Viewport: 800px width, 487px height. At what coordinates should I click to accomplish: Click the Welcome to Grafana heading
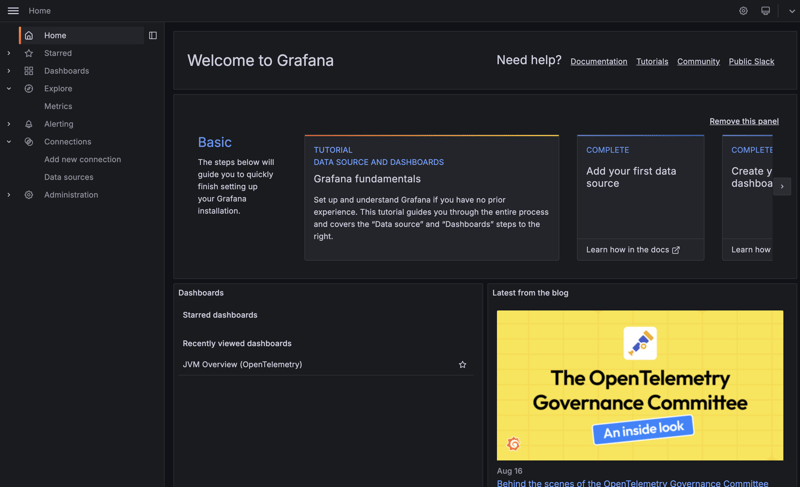click(260, 61)
